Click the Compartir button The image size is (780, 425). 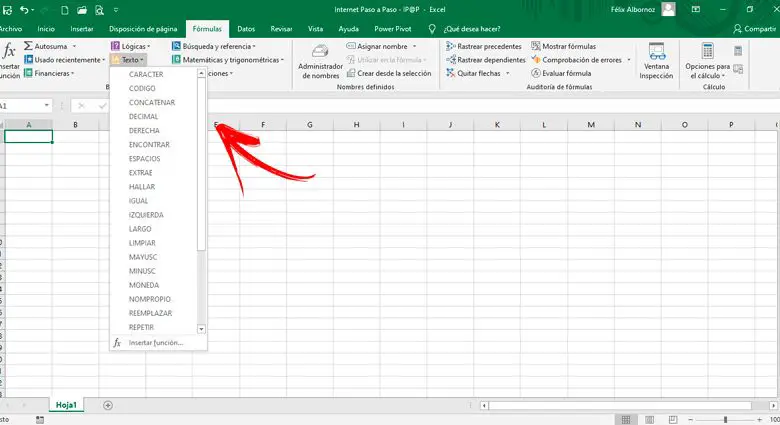(x=754, y=29)
